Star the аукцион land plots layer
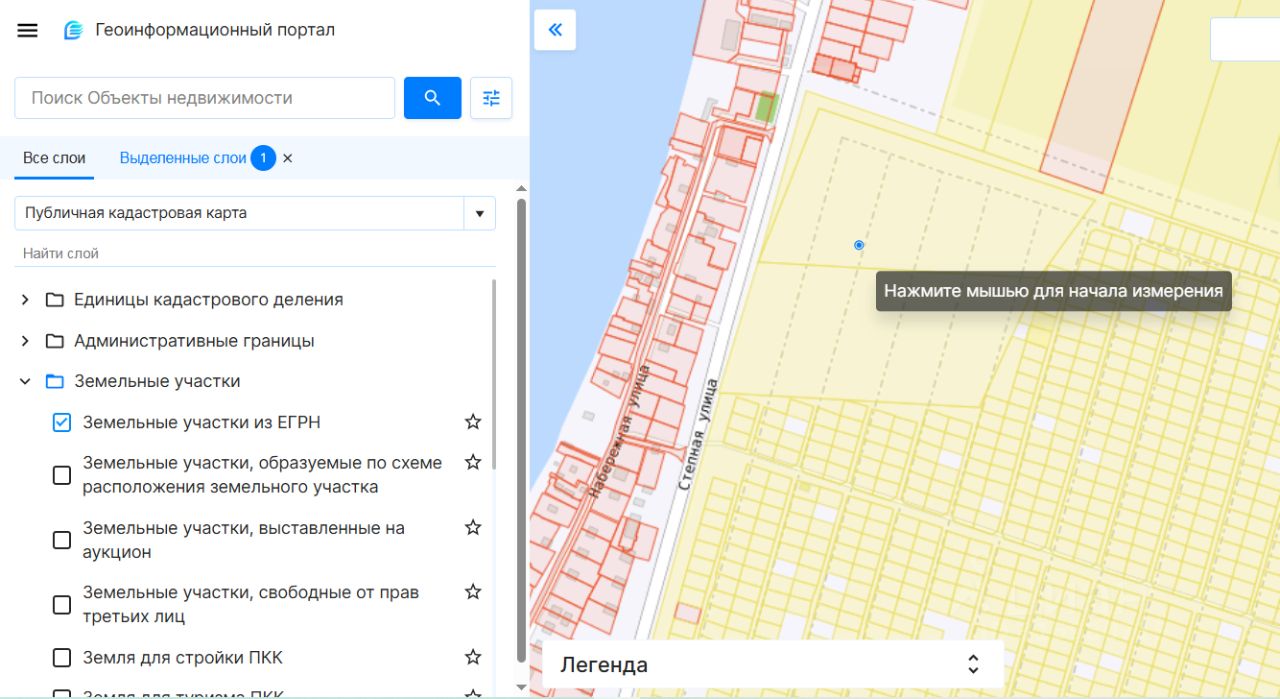 [x=473, y=527]
